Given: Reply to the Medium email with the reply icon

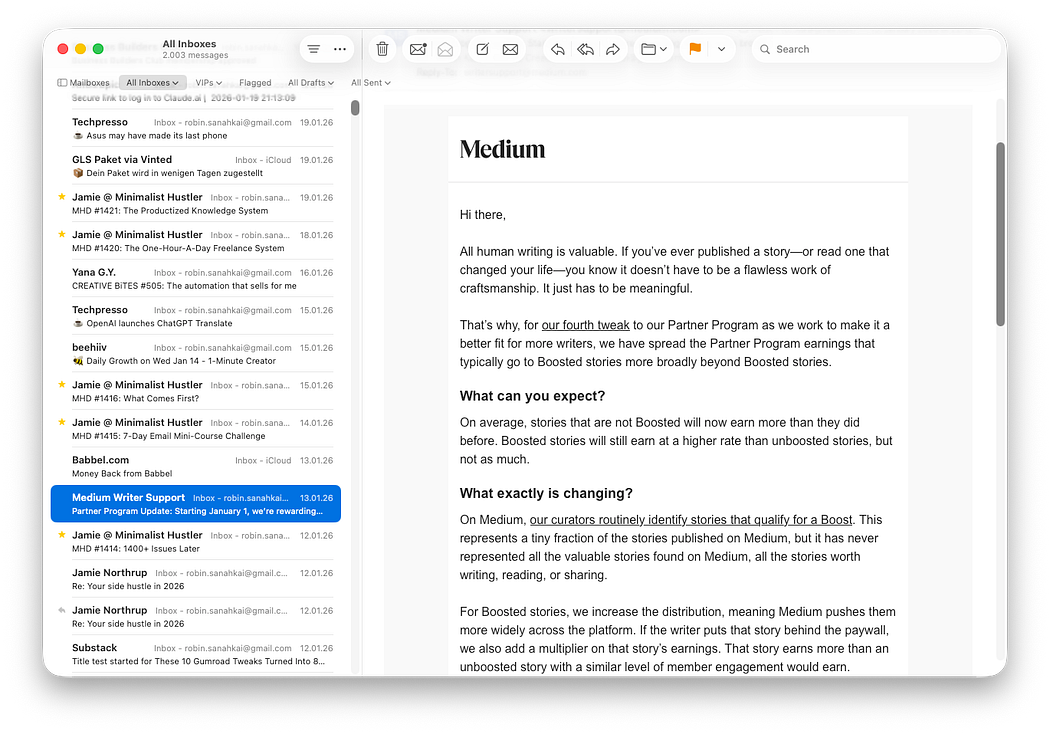Looking at the screenshot, I should tap(557, 48).
